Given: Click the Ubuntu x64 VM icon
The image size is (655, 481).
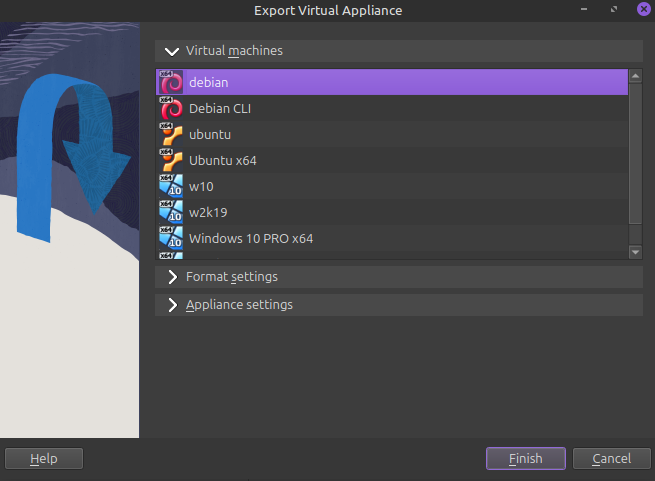Looking at the screenshot, I should point(171,160).
